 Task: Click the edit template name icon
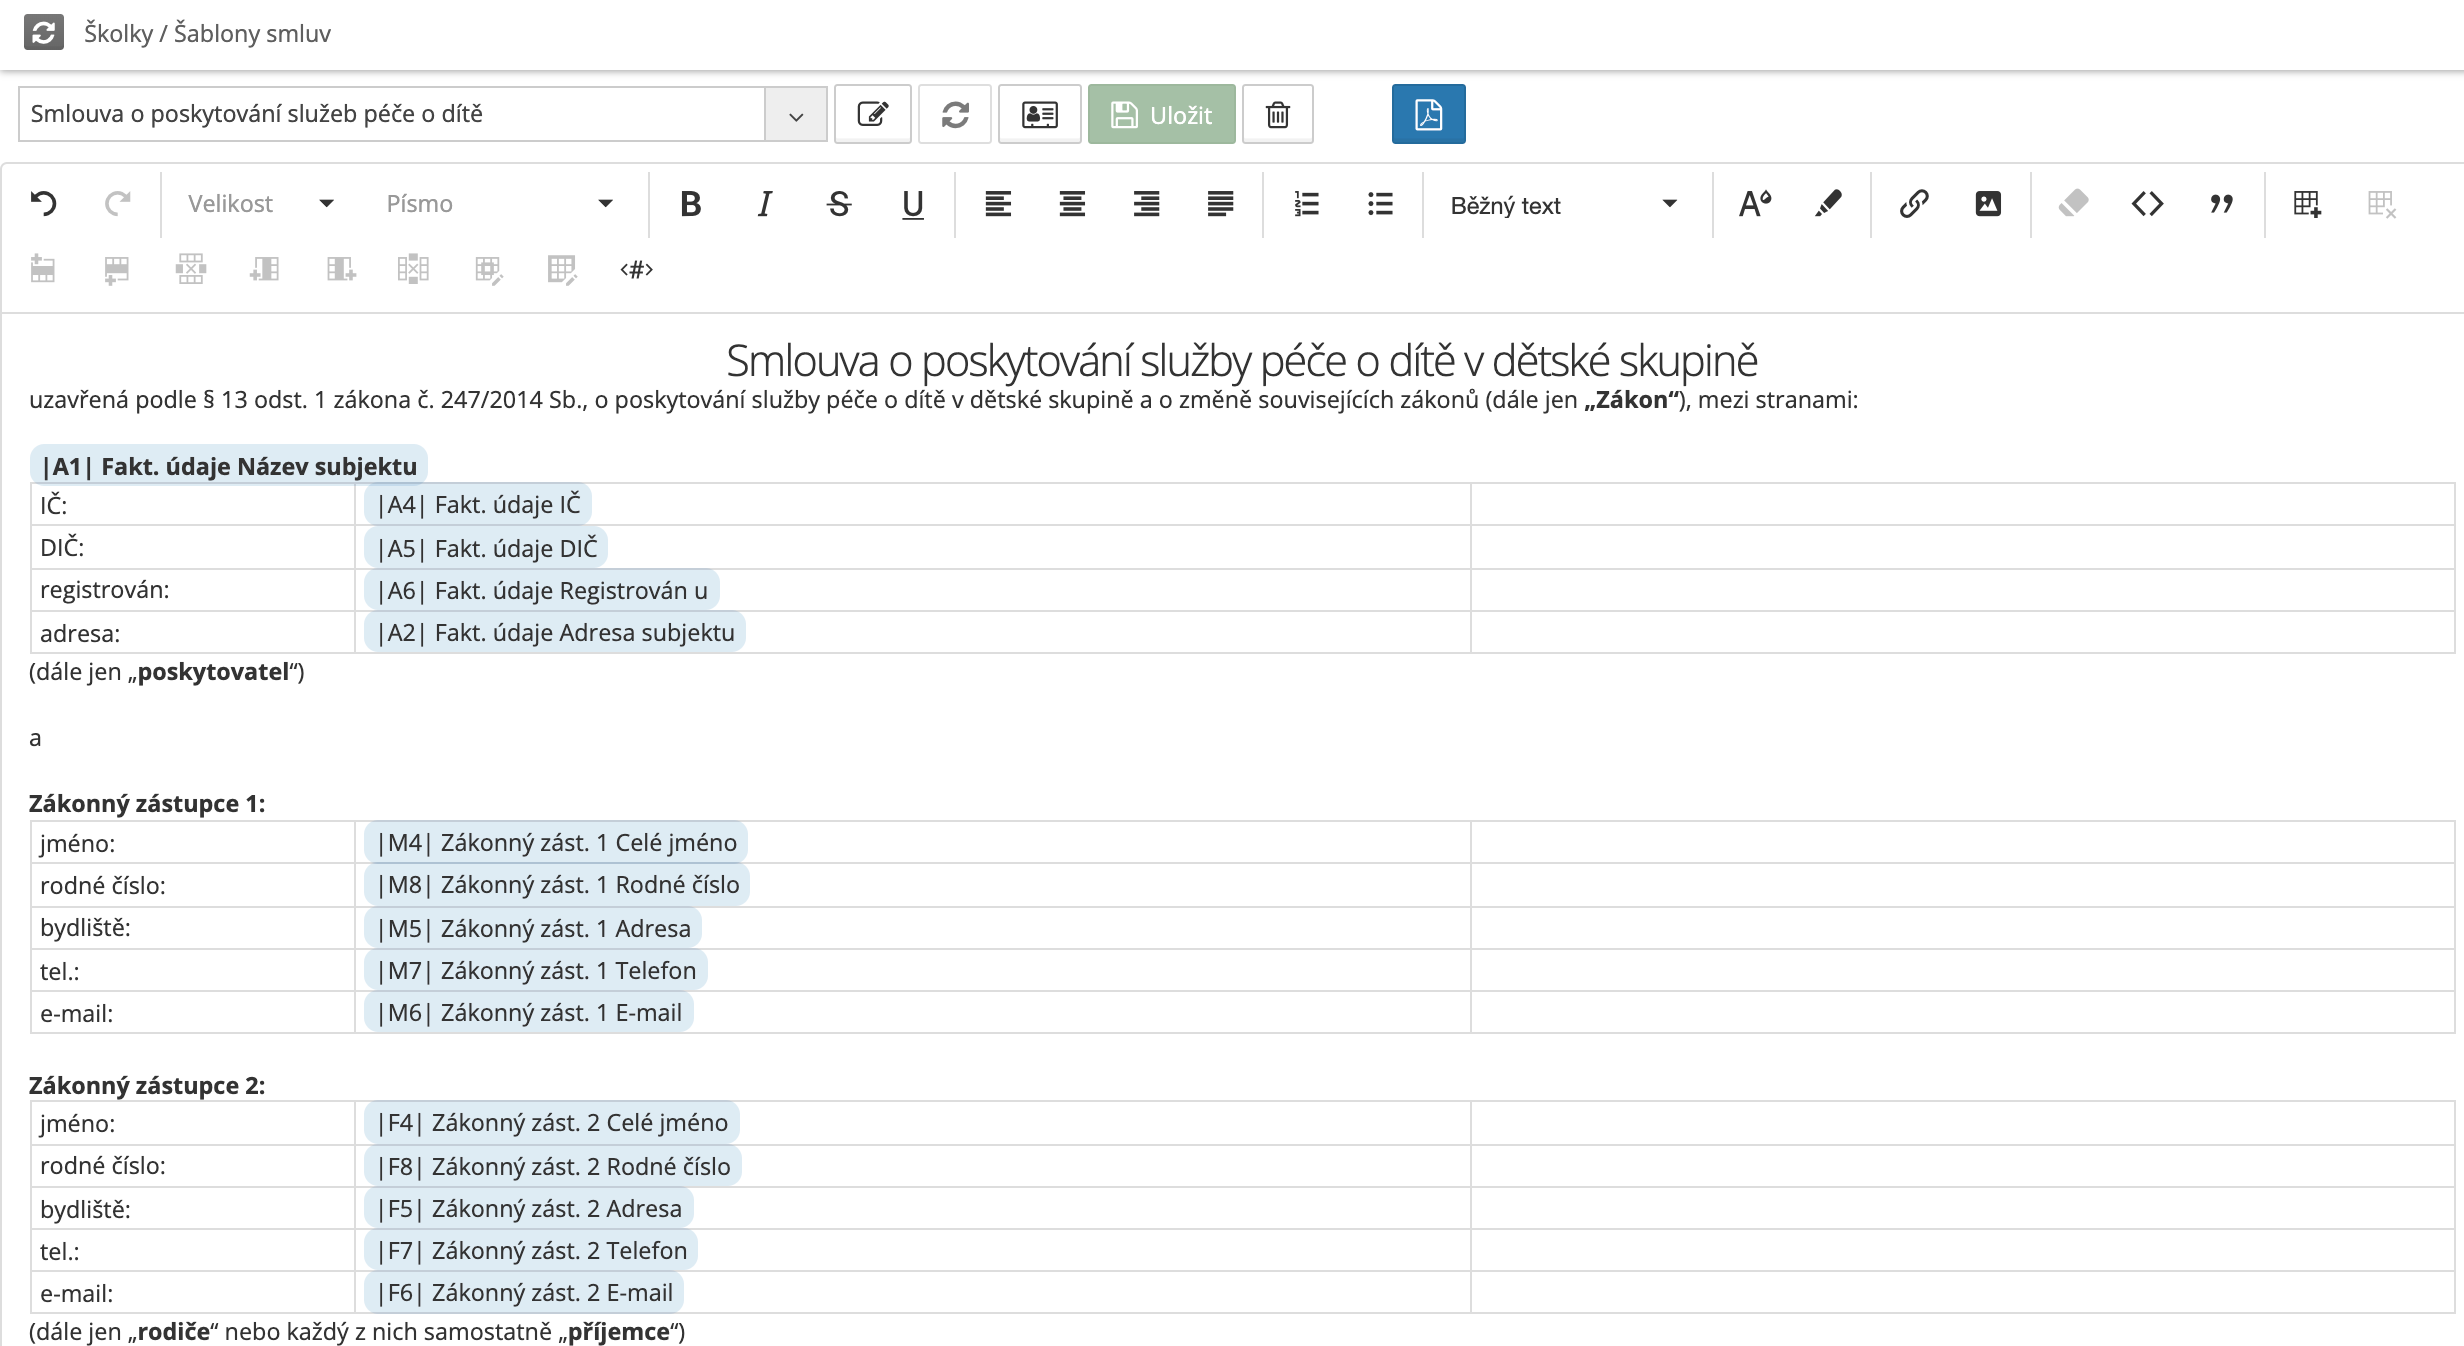(x=872, y=114)
